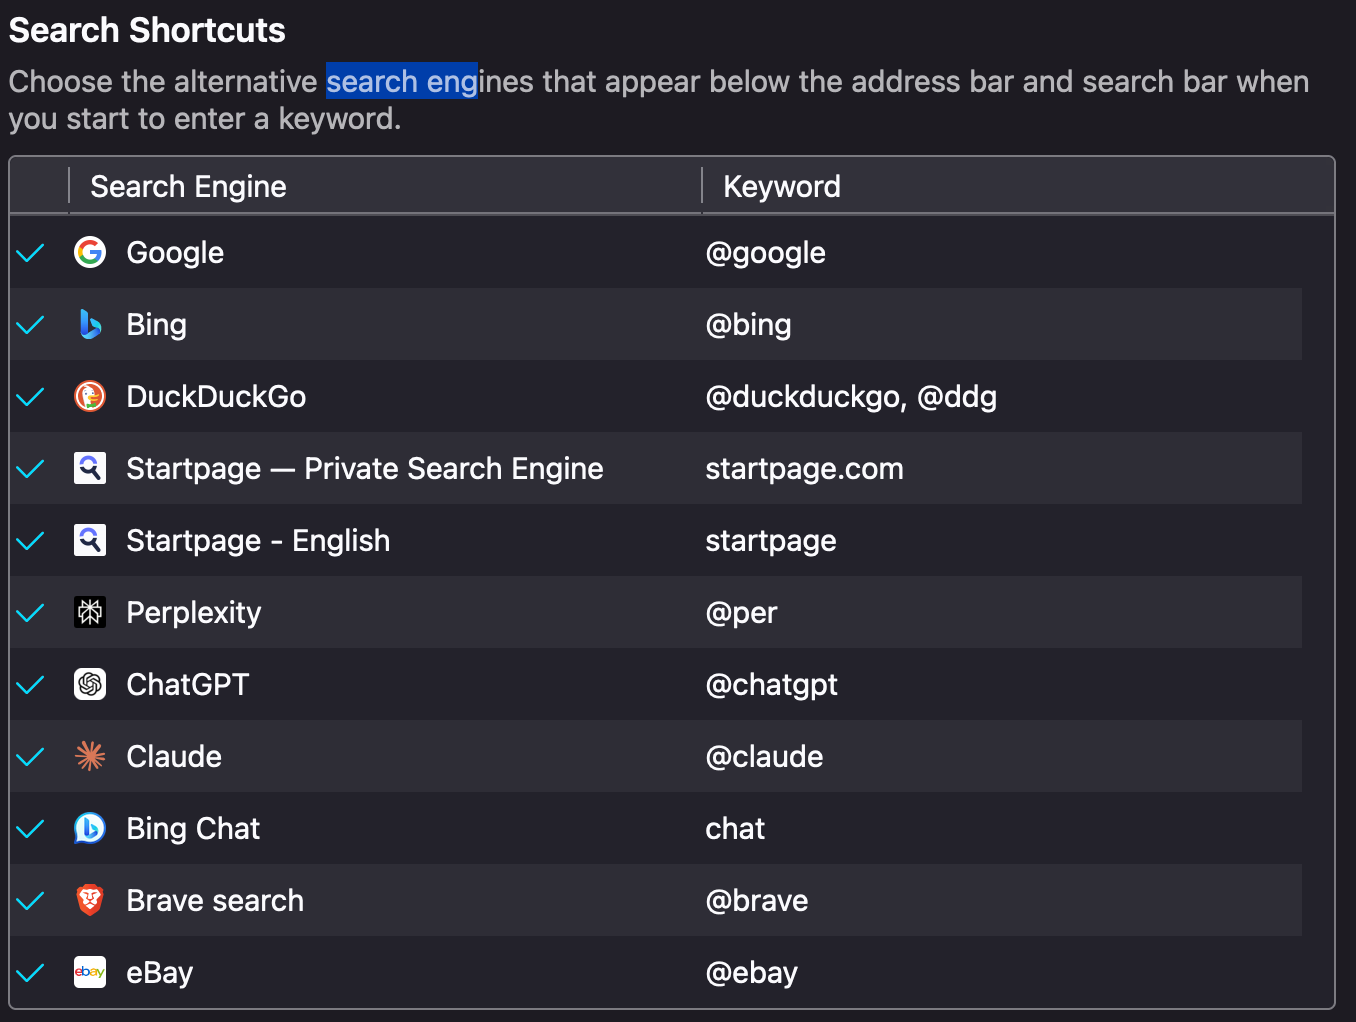Click the Keyword column header

(x=781, y=186)
